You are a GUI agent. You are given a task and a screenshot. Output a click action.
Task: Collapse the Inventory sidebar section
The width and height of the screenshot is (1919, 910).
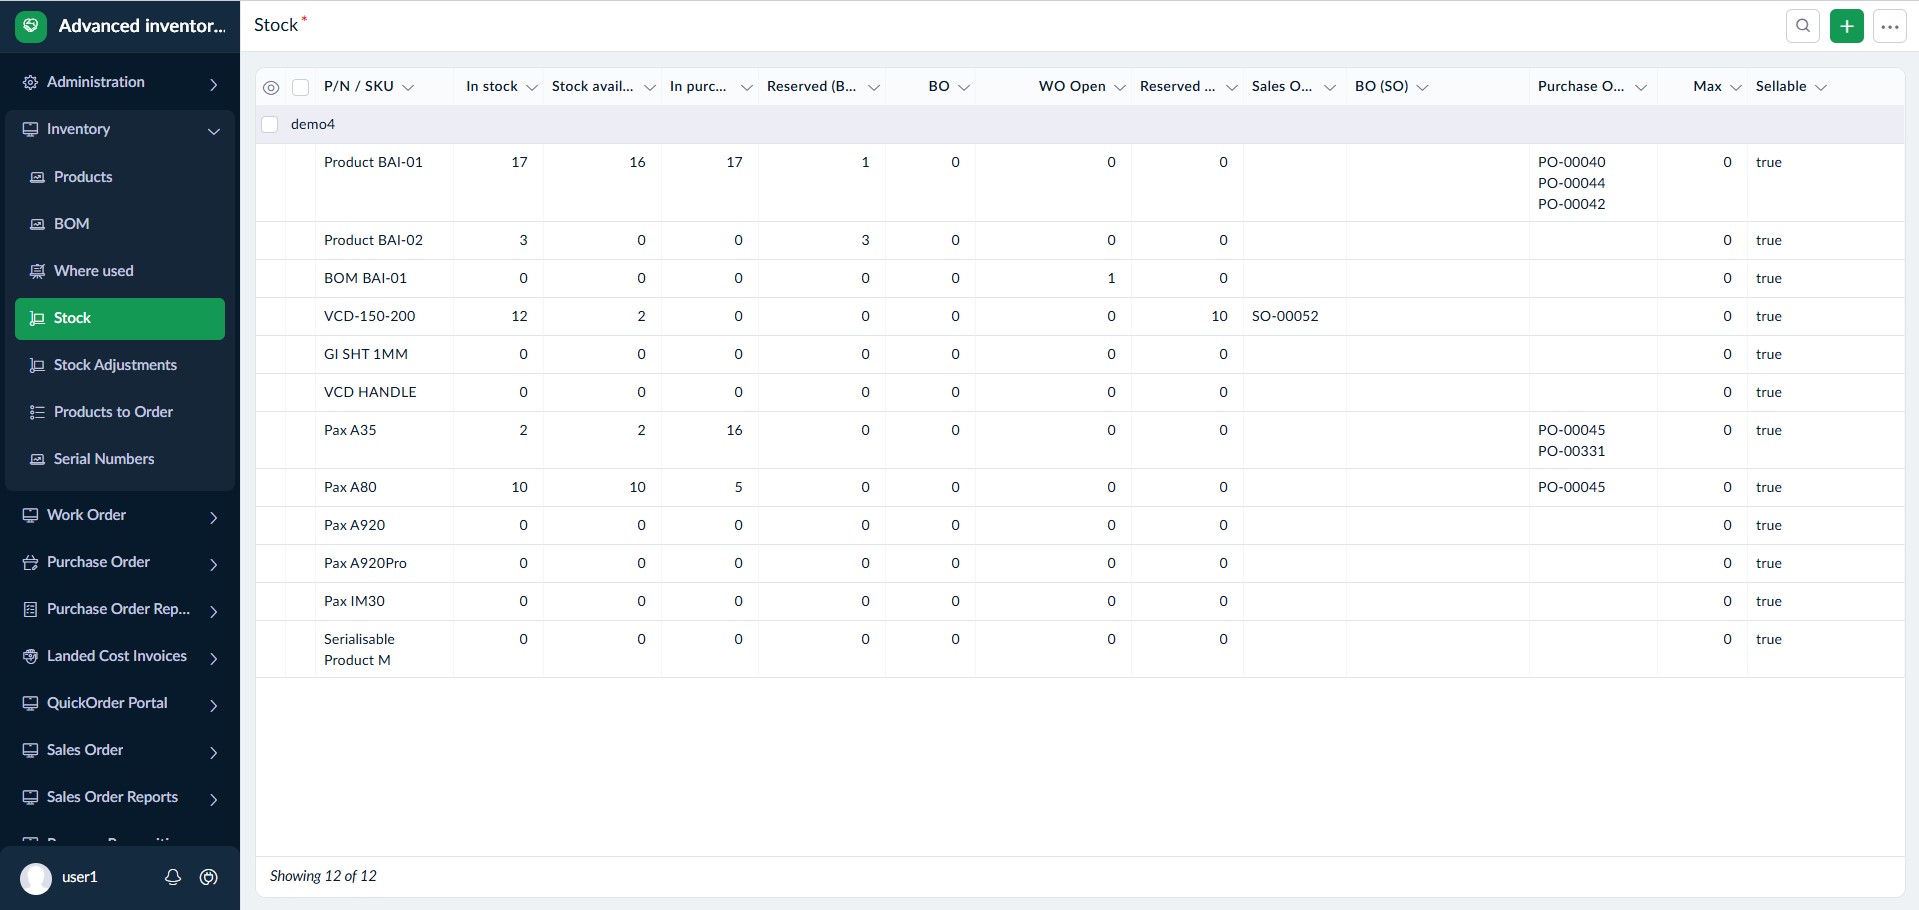click(x=213, y=130)
